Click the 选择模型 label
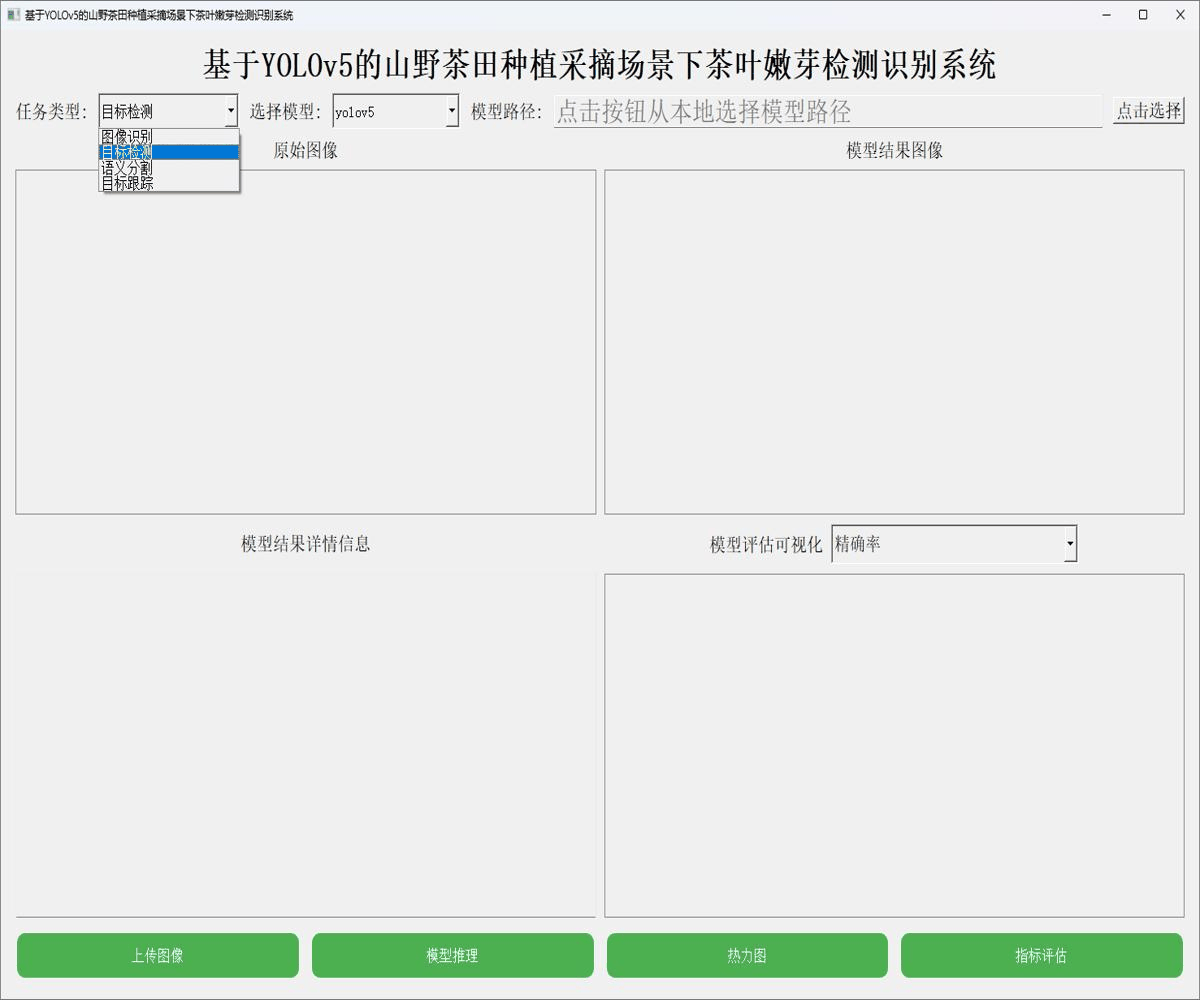Viewport: 1200px width, 1000px height. tap(286, 111)
